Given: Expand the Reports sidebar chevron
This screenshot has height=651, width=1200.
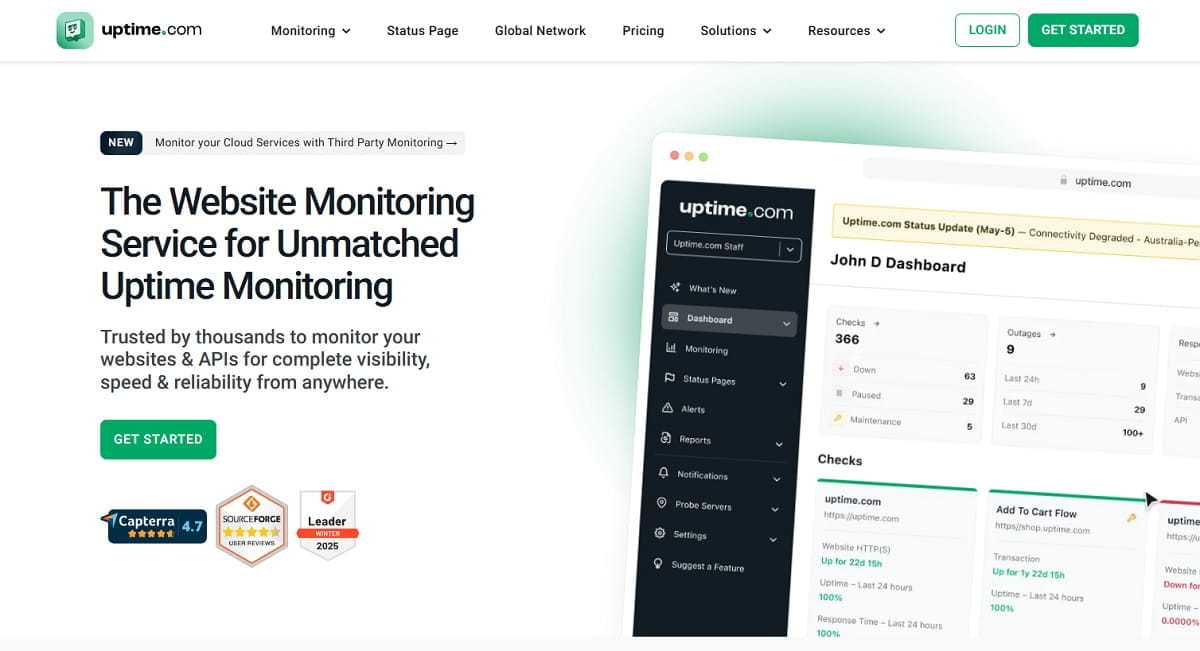Looking at the screenshot, I should coord(779,444).
